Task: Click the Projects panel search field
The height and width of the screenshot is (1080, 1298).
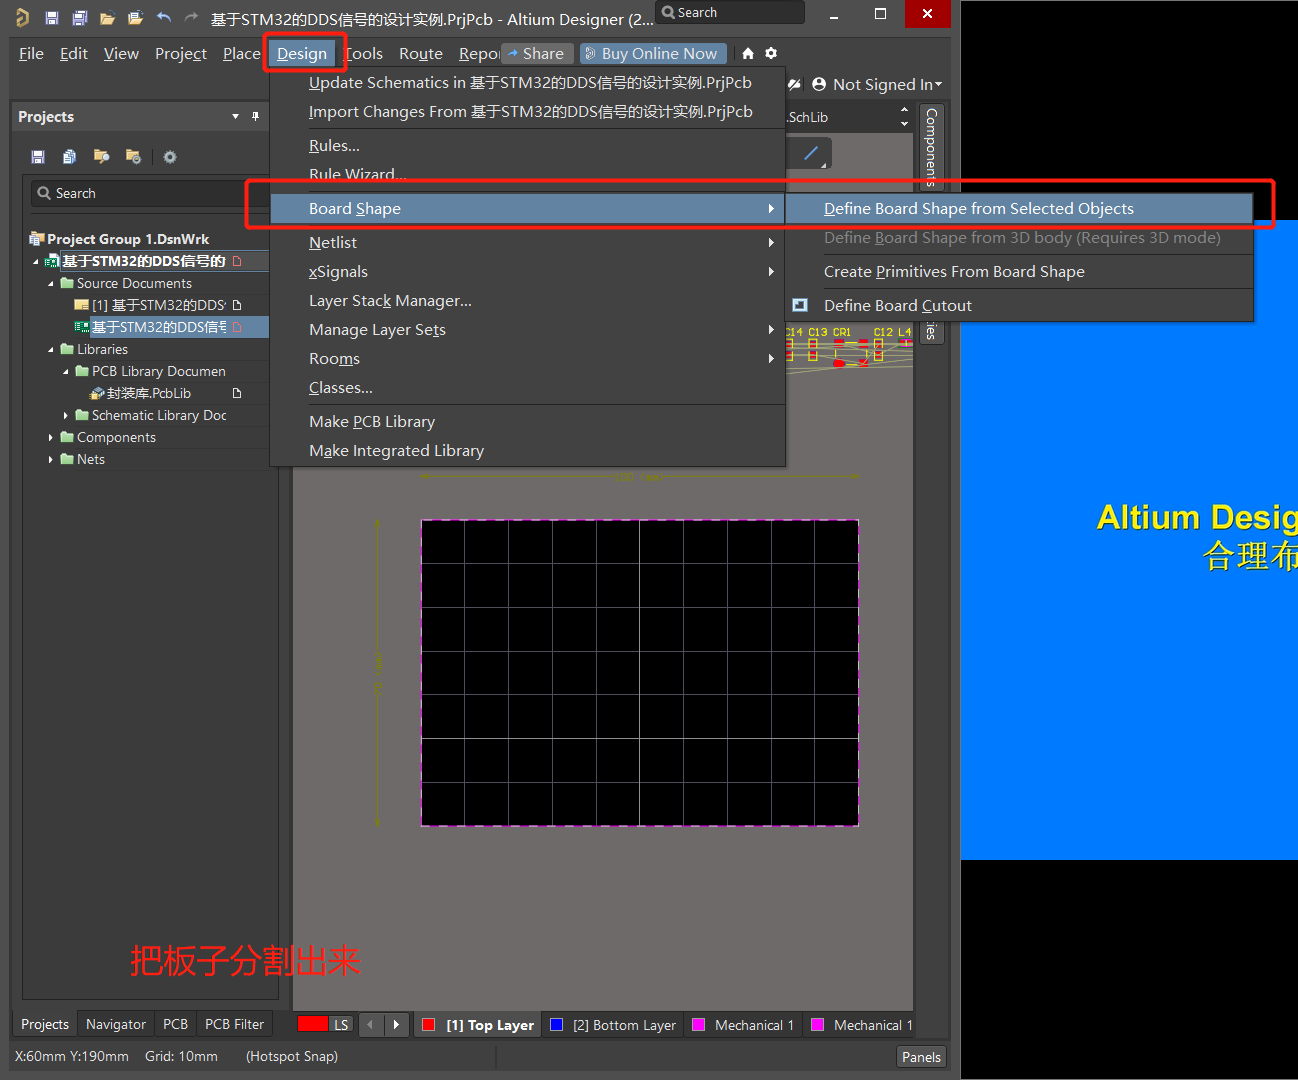Action: tap(150, 193)
